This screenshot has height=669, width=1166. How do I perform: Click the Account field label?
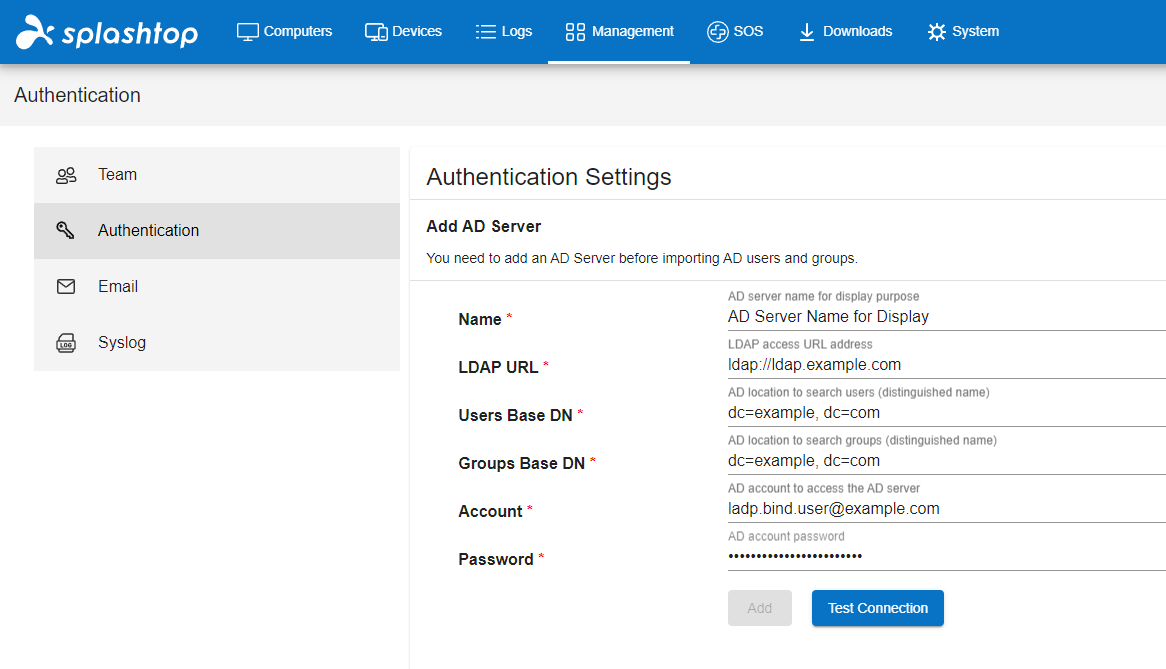[490, 511]
